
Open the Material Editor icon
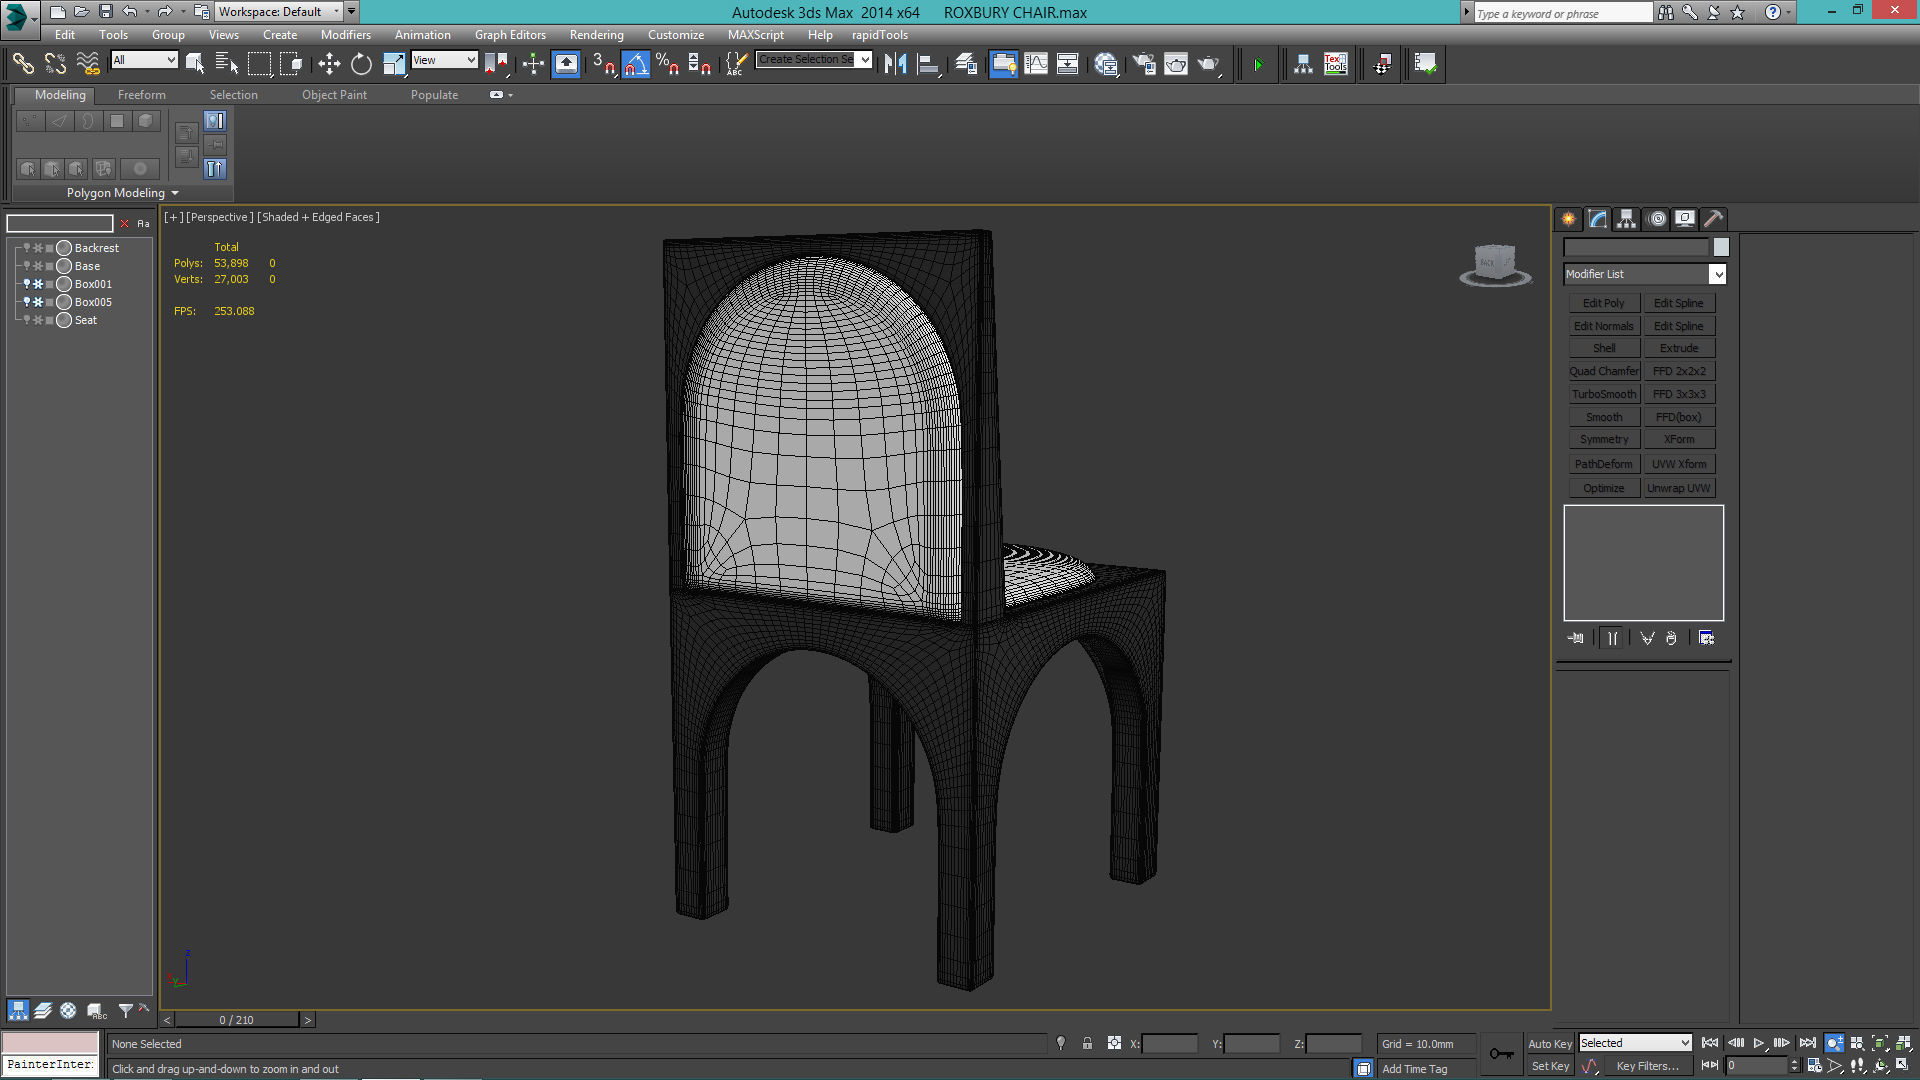(x=1106, y=64)
